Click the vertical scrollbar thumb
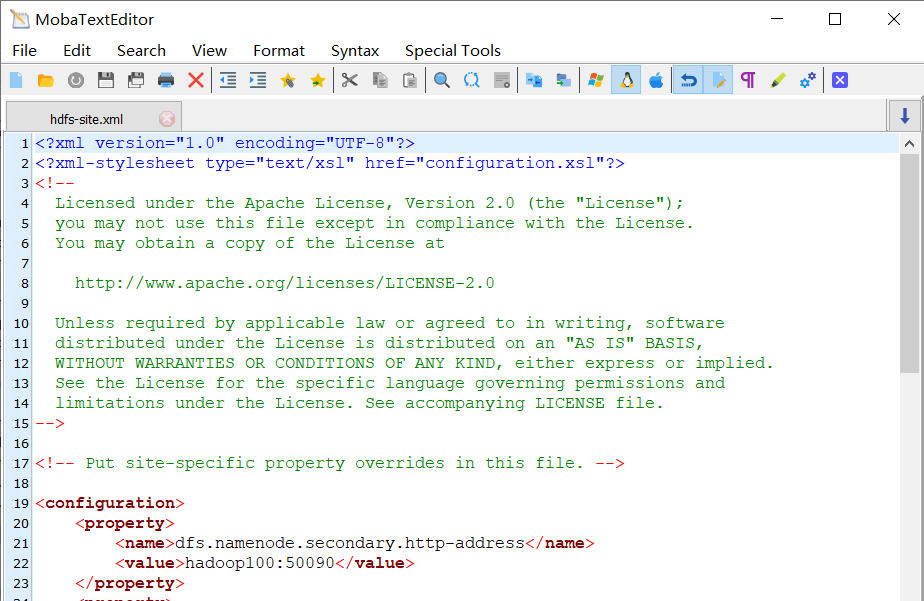 click(909, 263)
